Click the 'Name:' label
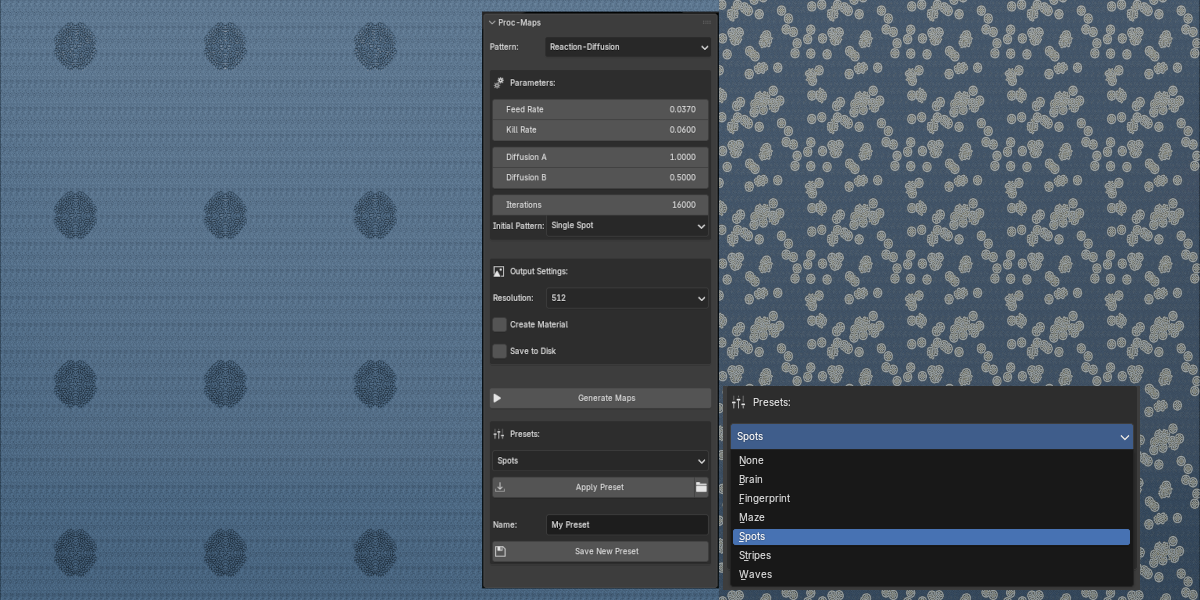This screenshot has width=1200, height=600. [504, 525]
